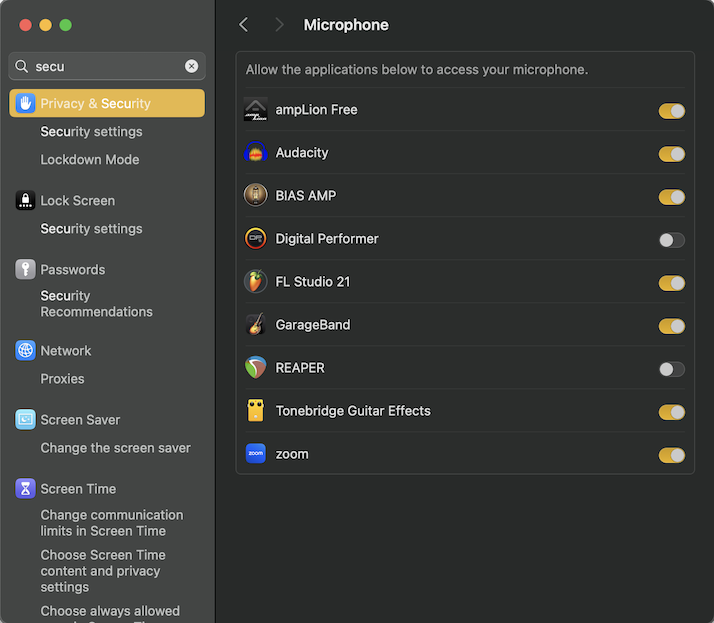
Task: Open Security settings under Lock Screen
Action: [x=91, y=229]
